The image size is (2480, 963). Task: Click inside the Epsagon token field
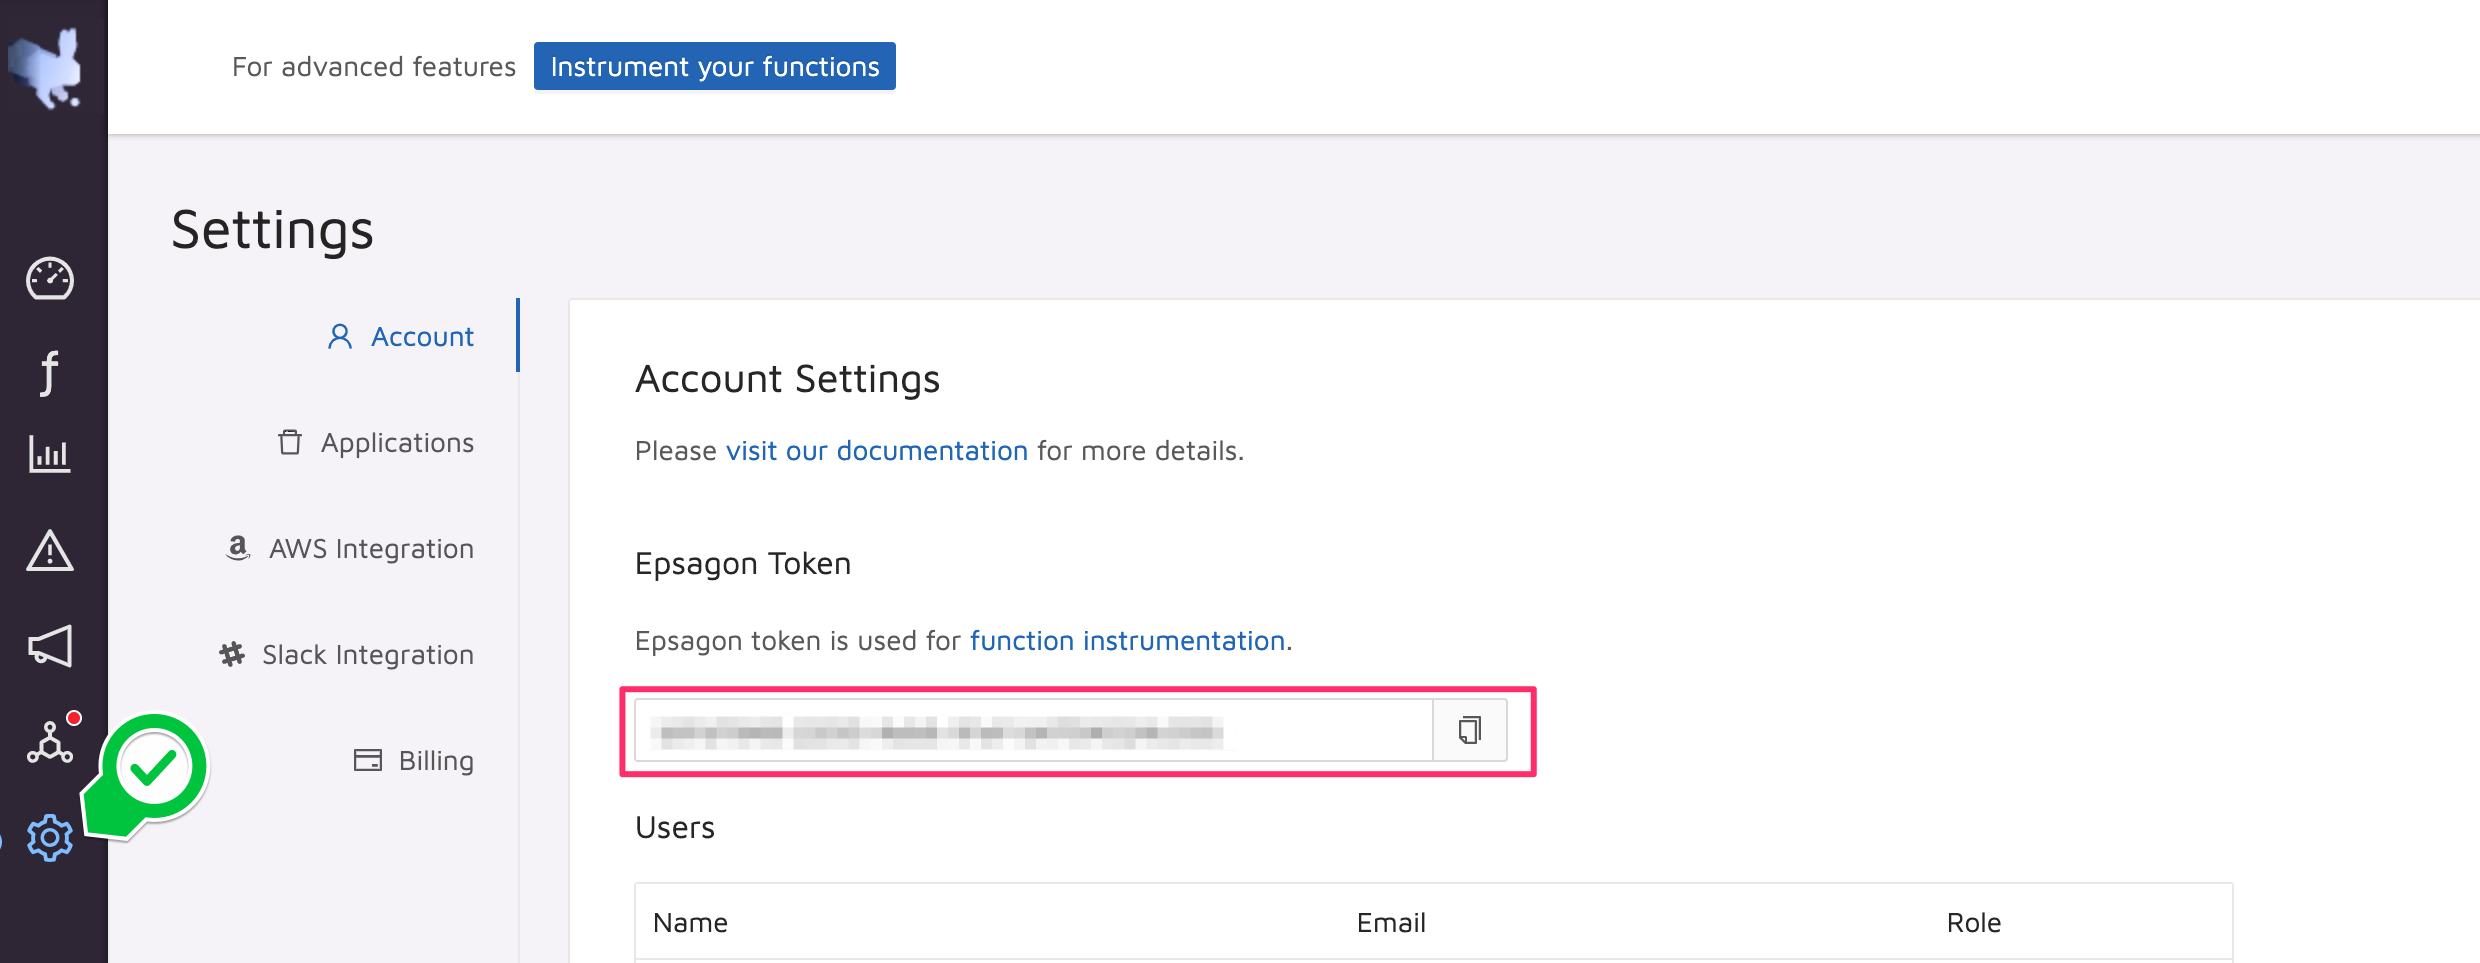click(1034, 731)
